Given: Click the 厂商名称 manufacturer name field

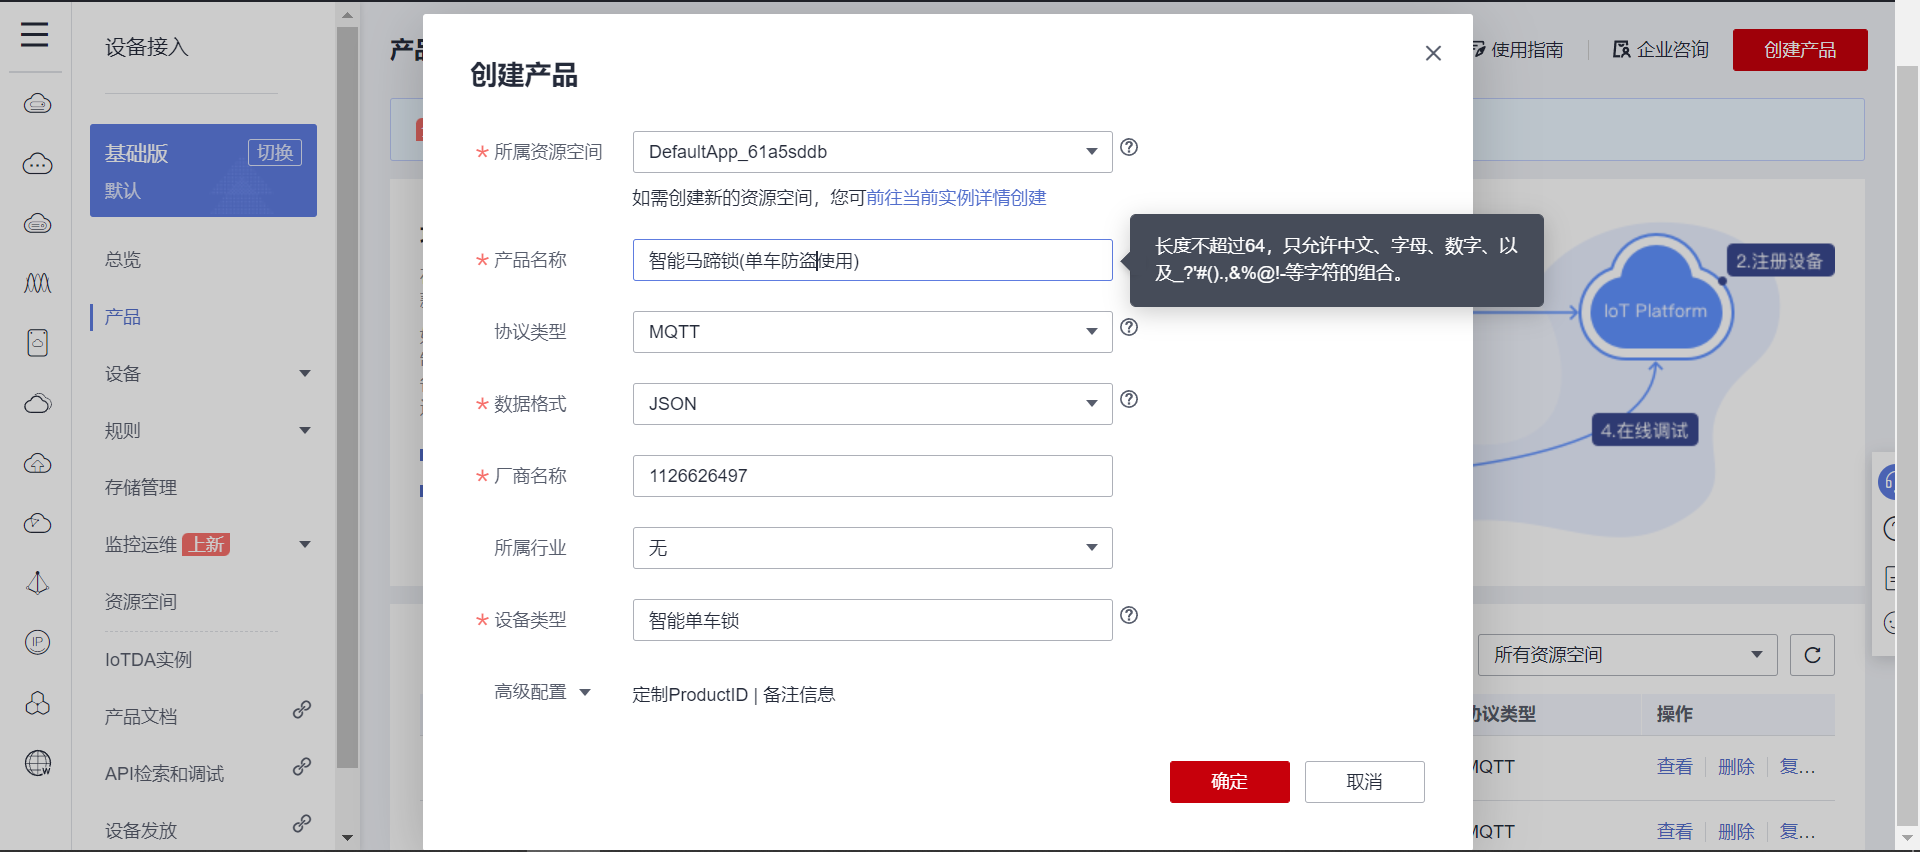Looking at the screenshot, I should tap(872, 476).
